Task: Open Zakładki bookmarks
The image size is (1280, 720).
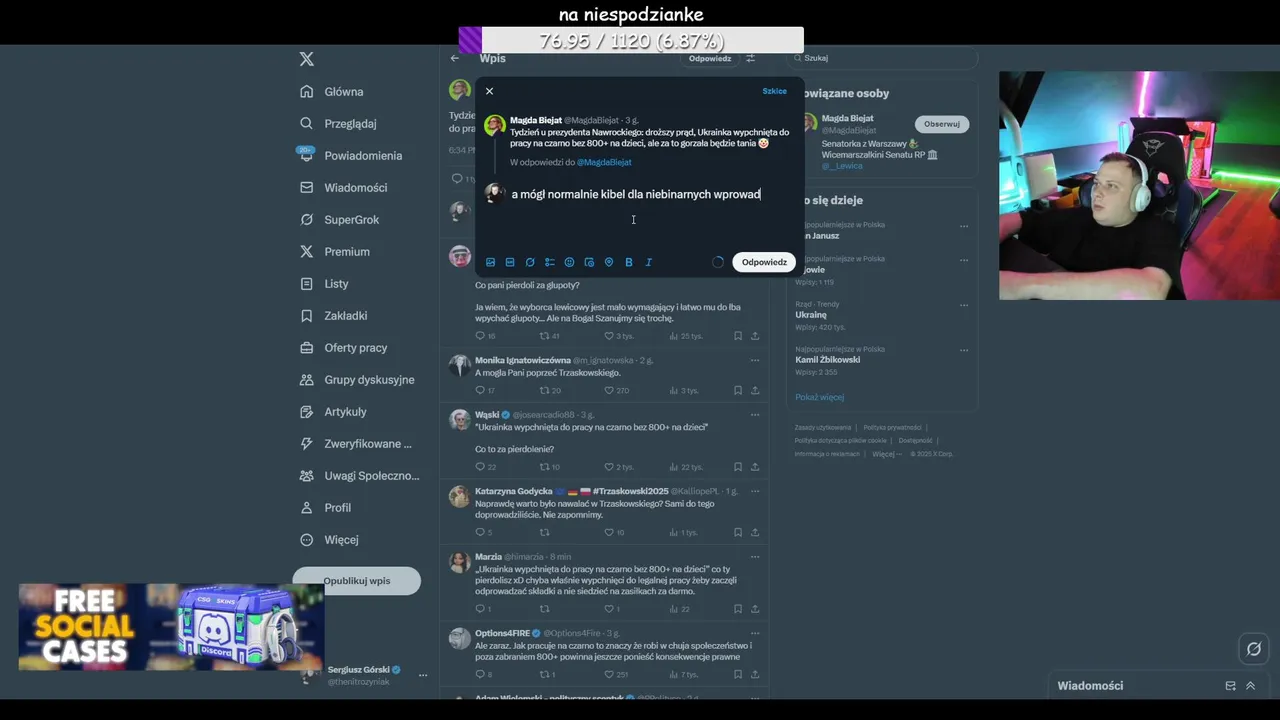Action: tap(334, 315)
